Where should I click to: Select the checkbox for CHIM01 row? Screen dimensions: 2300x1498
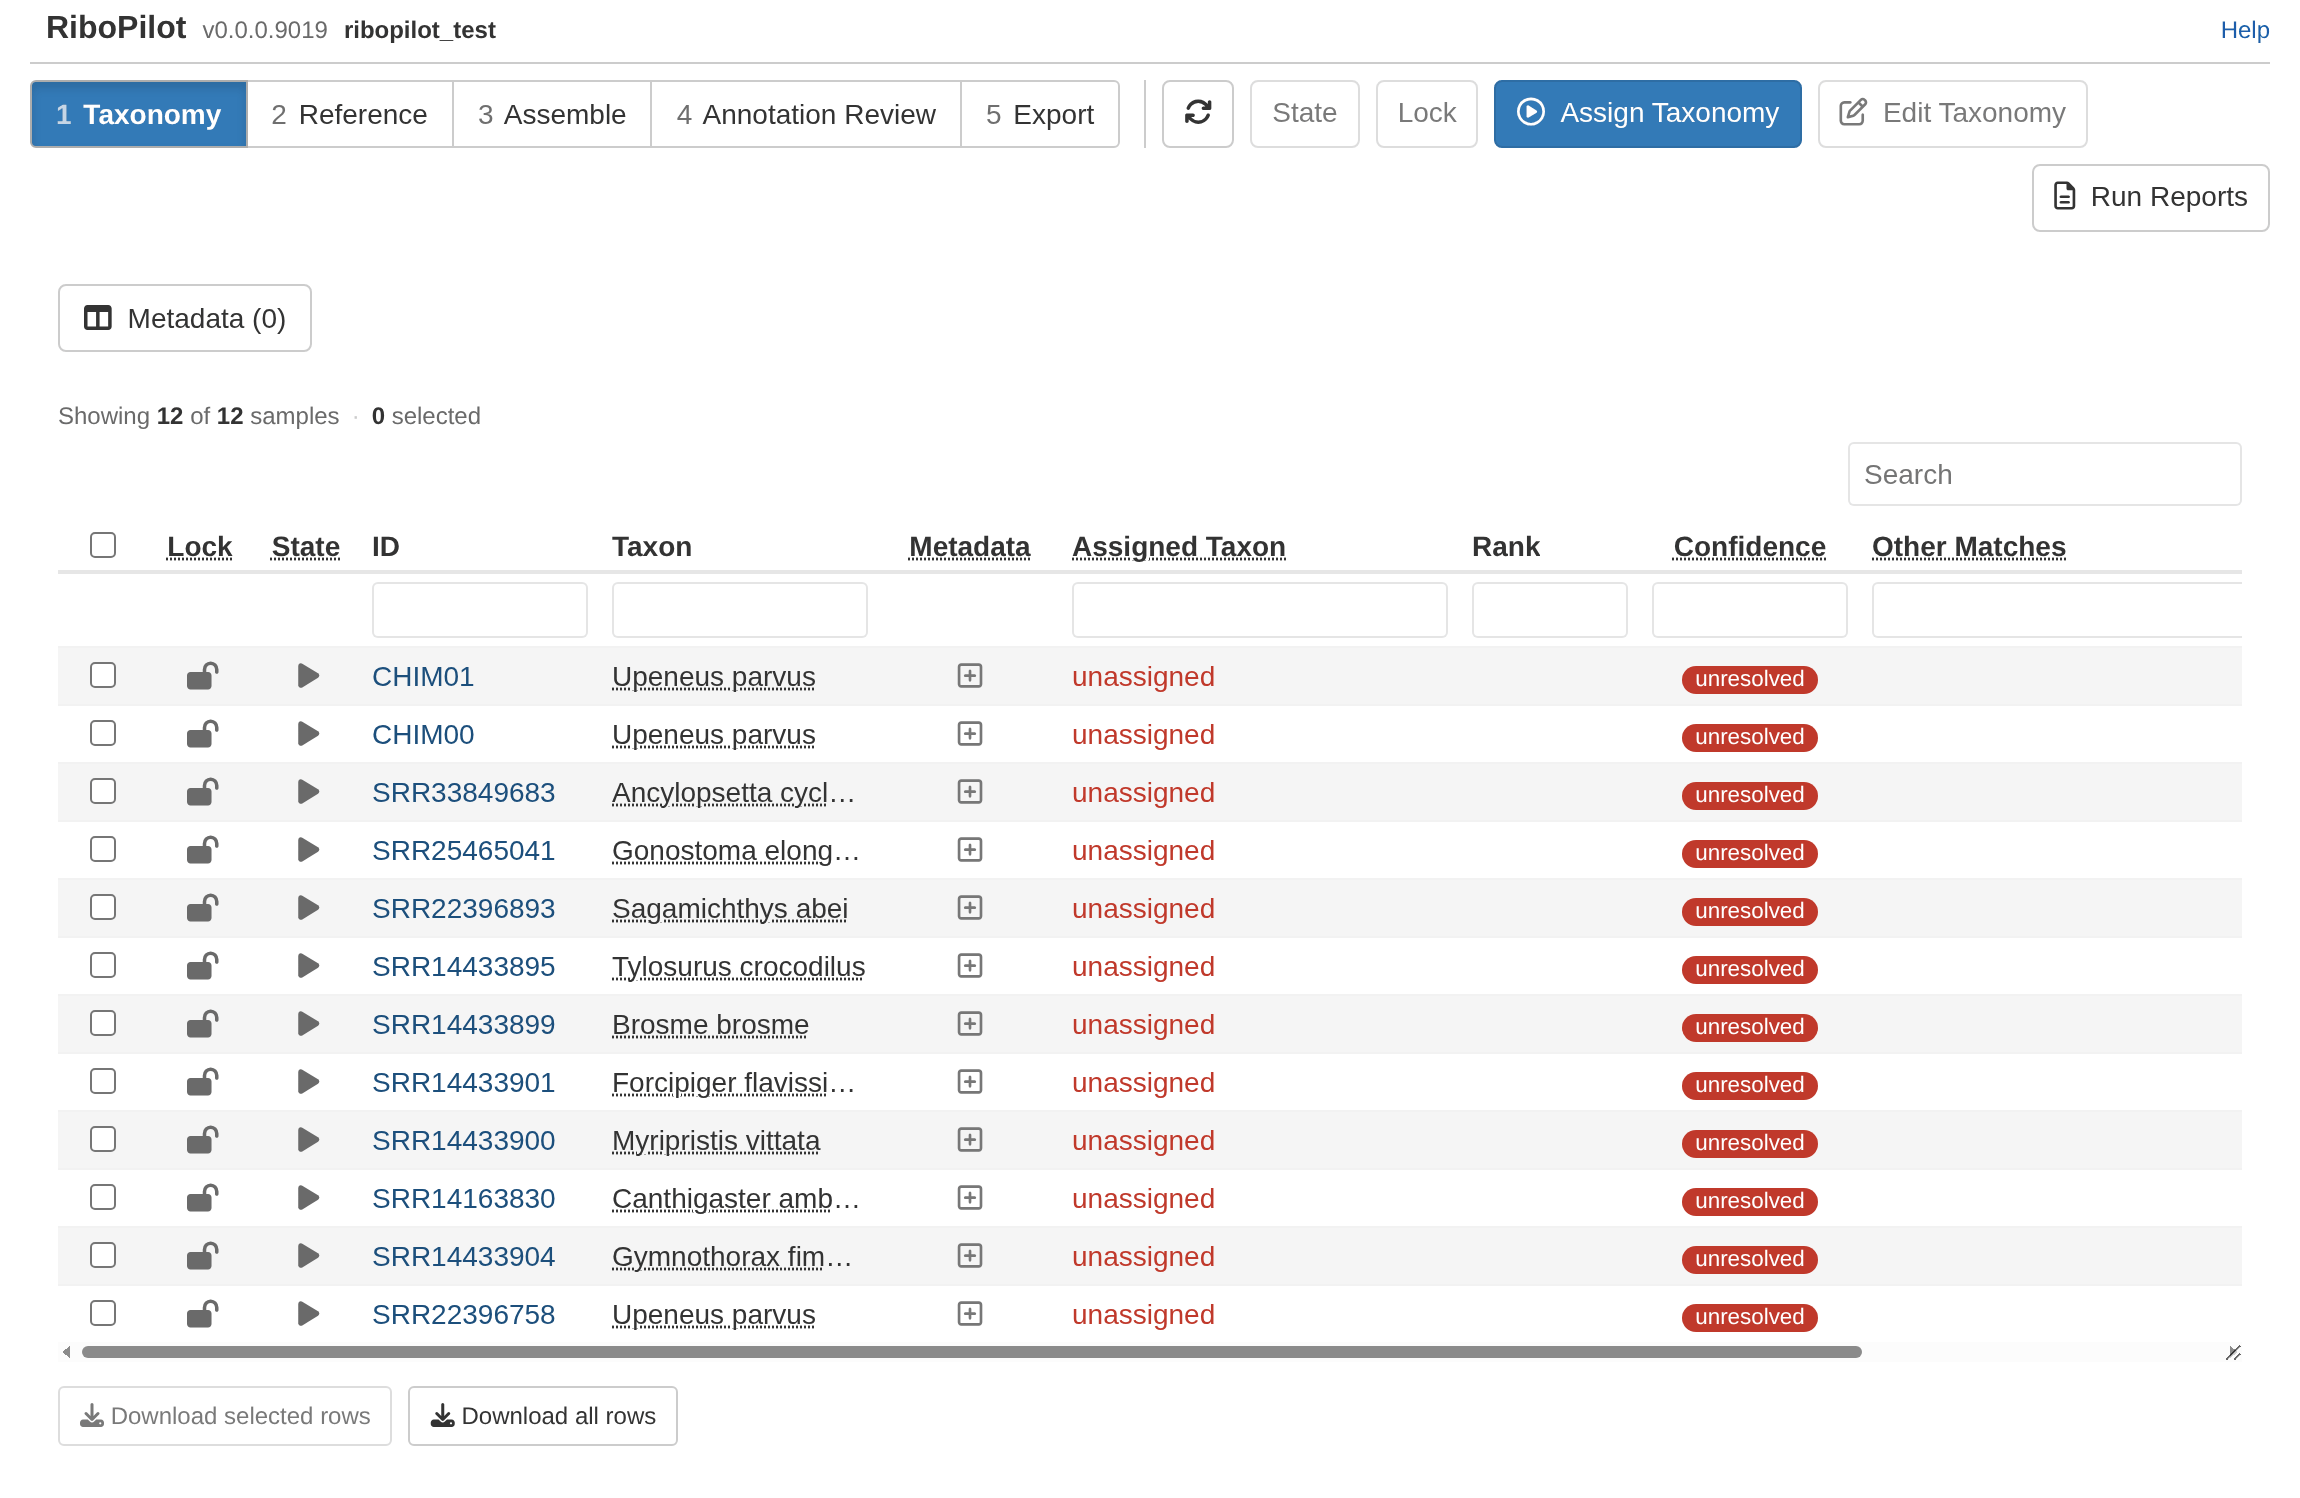click(103, 675)
